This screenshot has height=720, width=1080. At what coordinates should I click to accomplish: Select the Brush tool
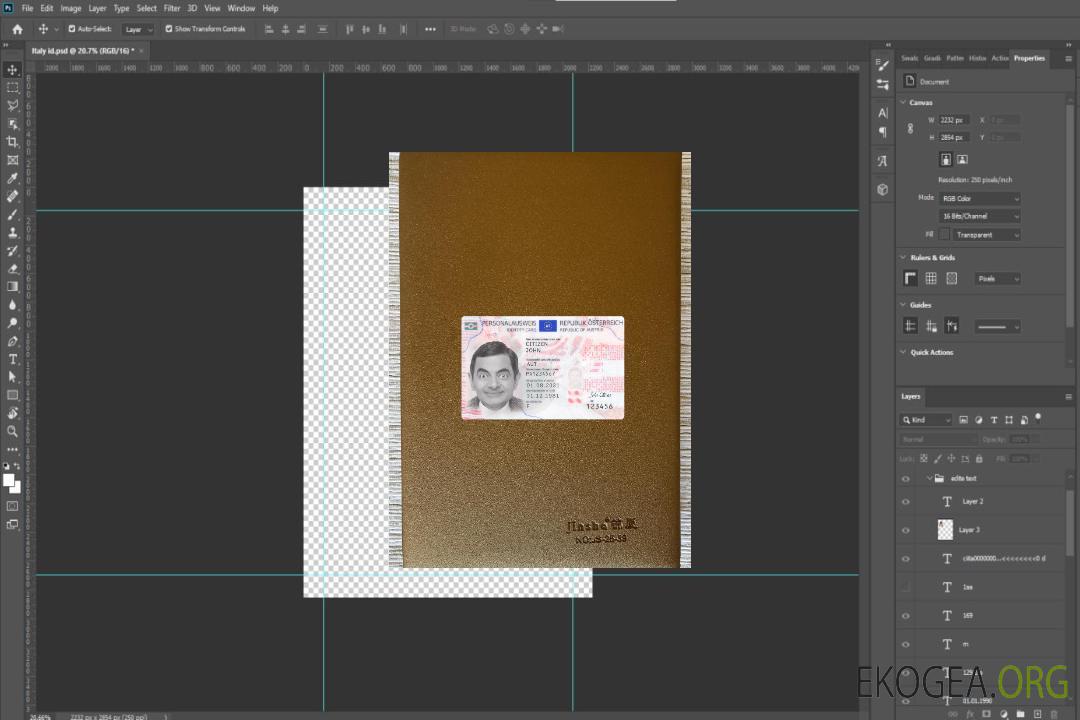[x=12, y=214]
